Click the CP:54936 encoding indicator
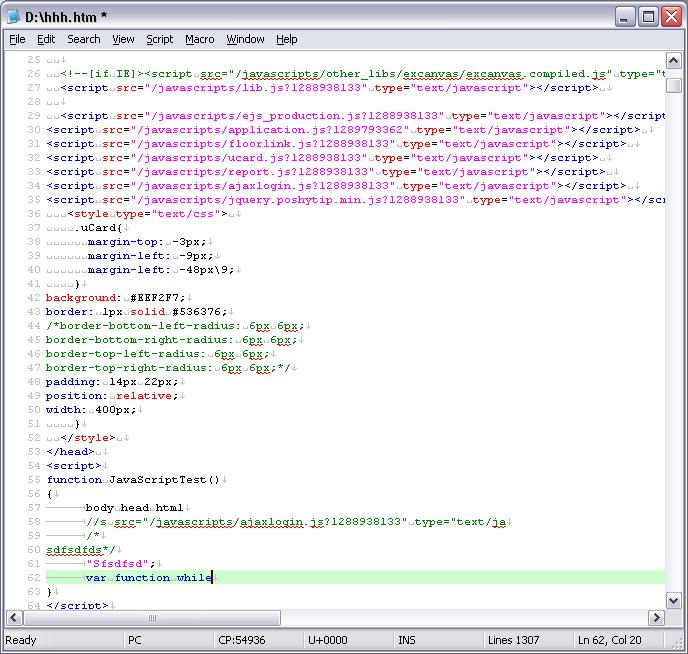688x654 pixels. (242, 640)
